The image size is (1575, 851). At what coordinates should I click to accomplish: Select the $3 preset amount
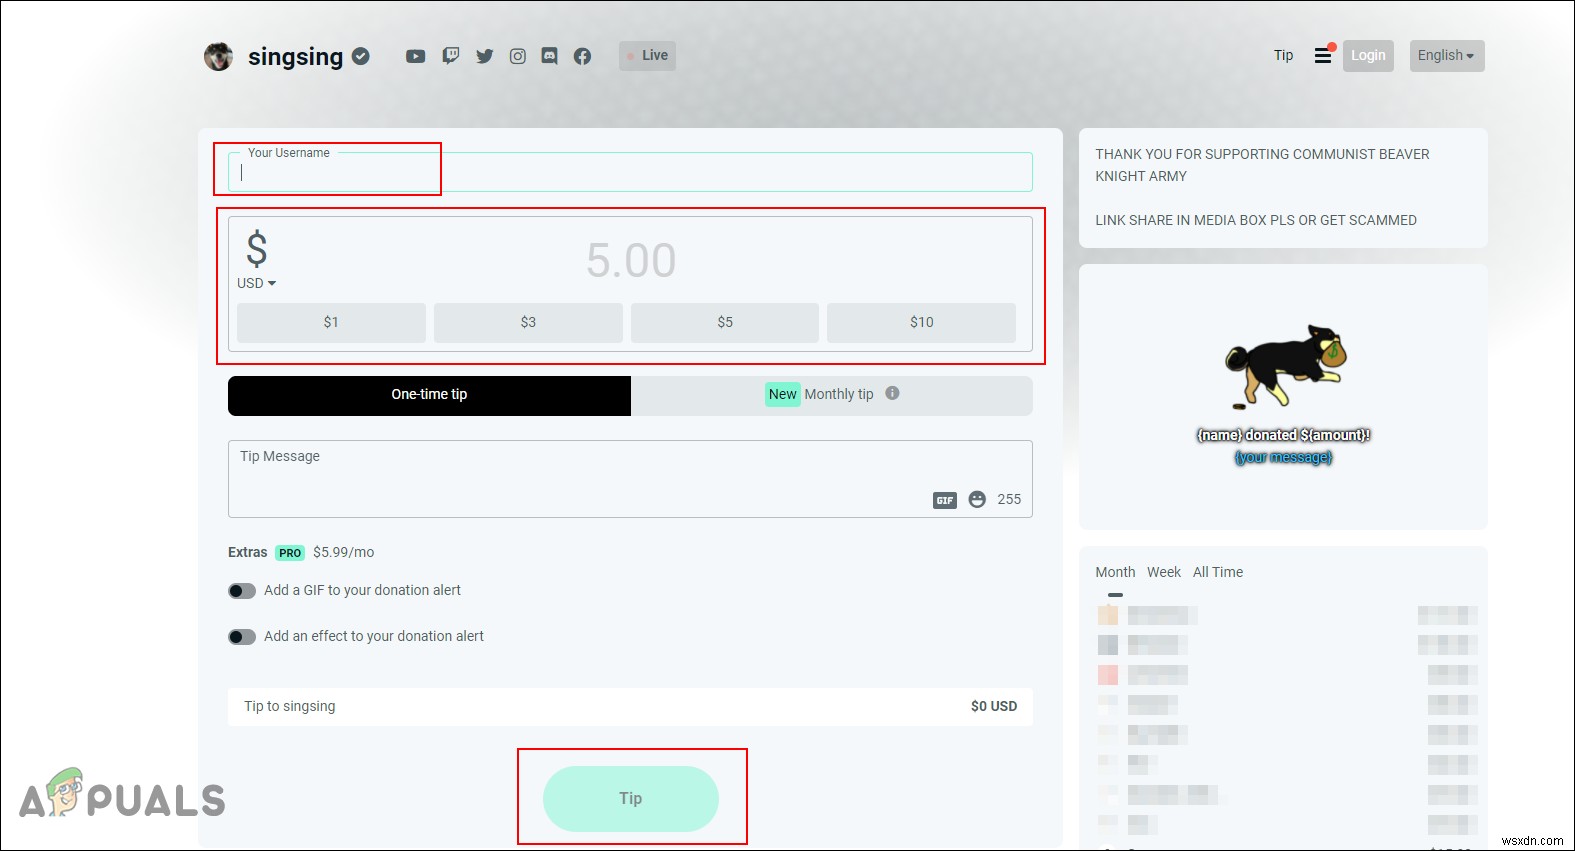528,322
